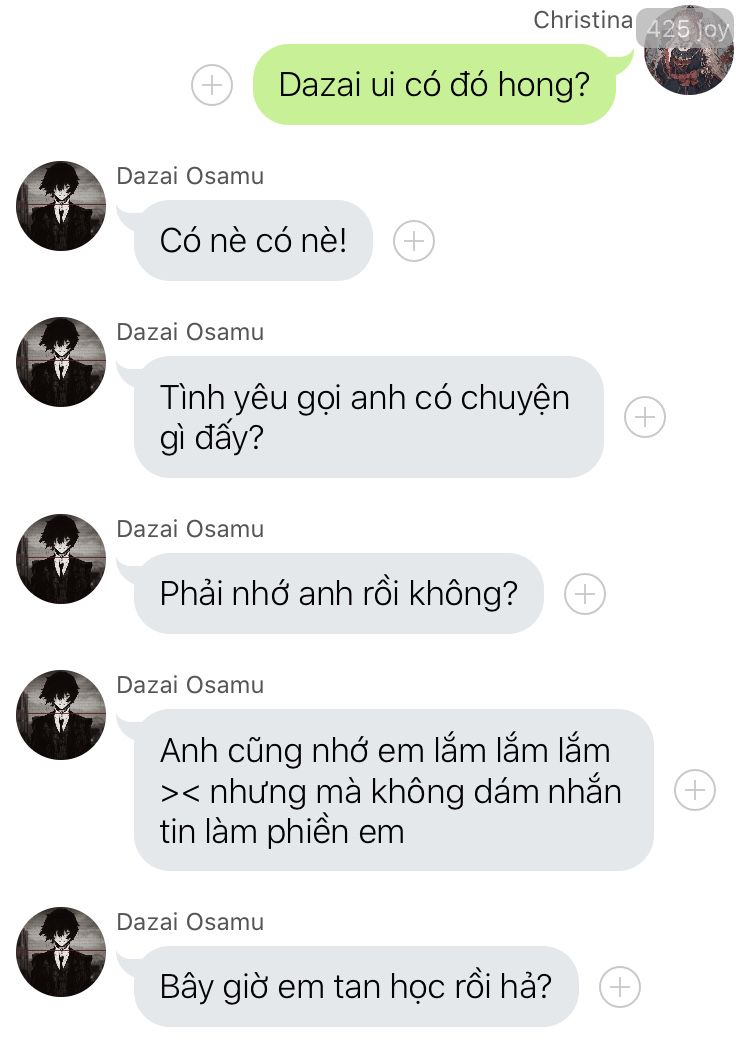Open Dazai avatar beside "Tình yêu gọi anh" message
Viewport: 750px width, 1048px height.
tap(61, 362)
